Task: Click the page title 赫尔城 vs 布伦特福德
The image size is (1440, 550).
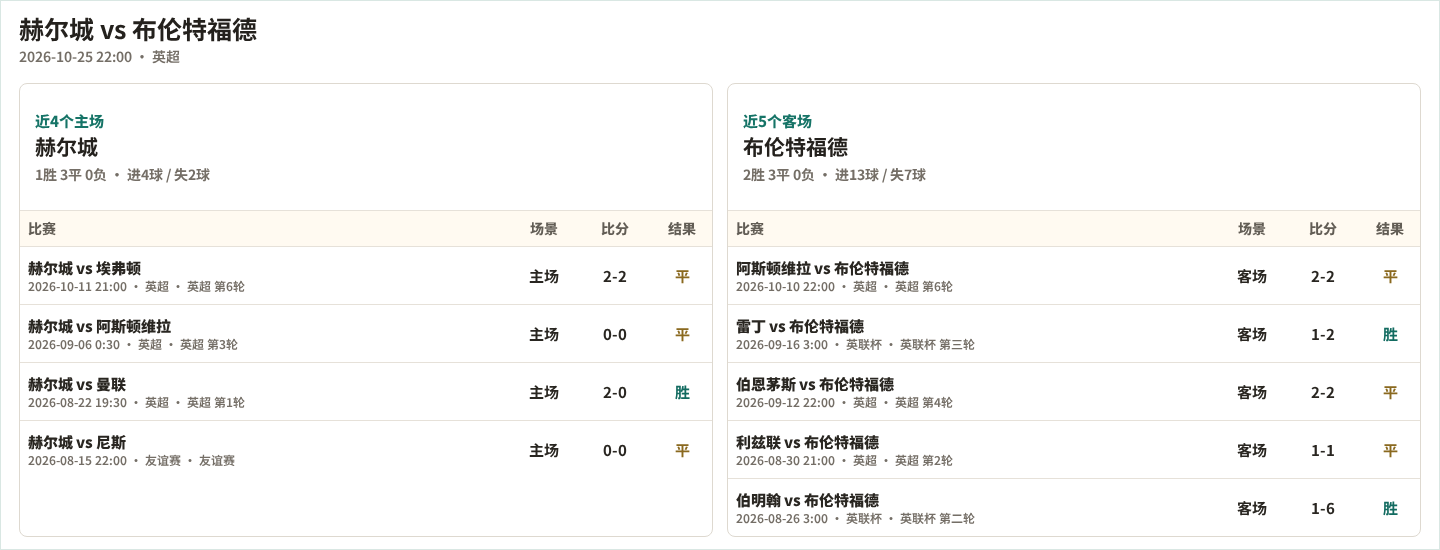Action: [138, 30]
